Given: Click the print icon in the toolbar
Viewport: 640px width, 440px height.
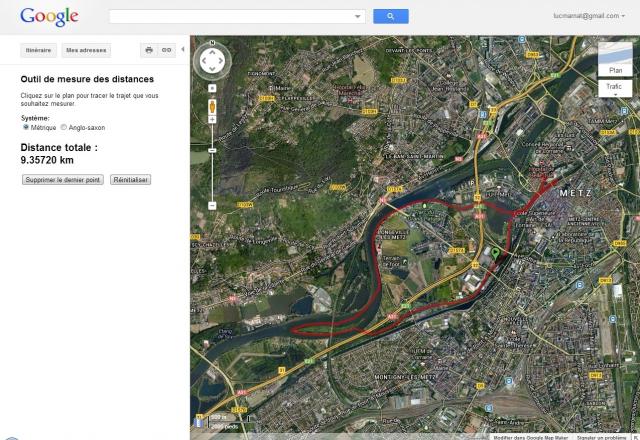Looking at the screenshot, I should [x=149, y=50].
